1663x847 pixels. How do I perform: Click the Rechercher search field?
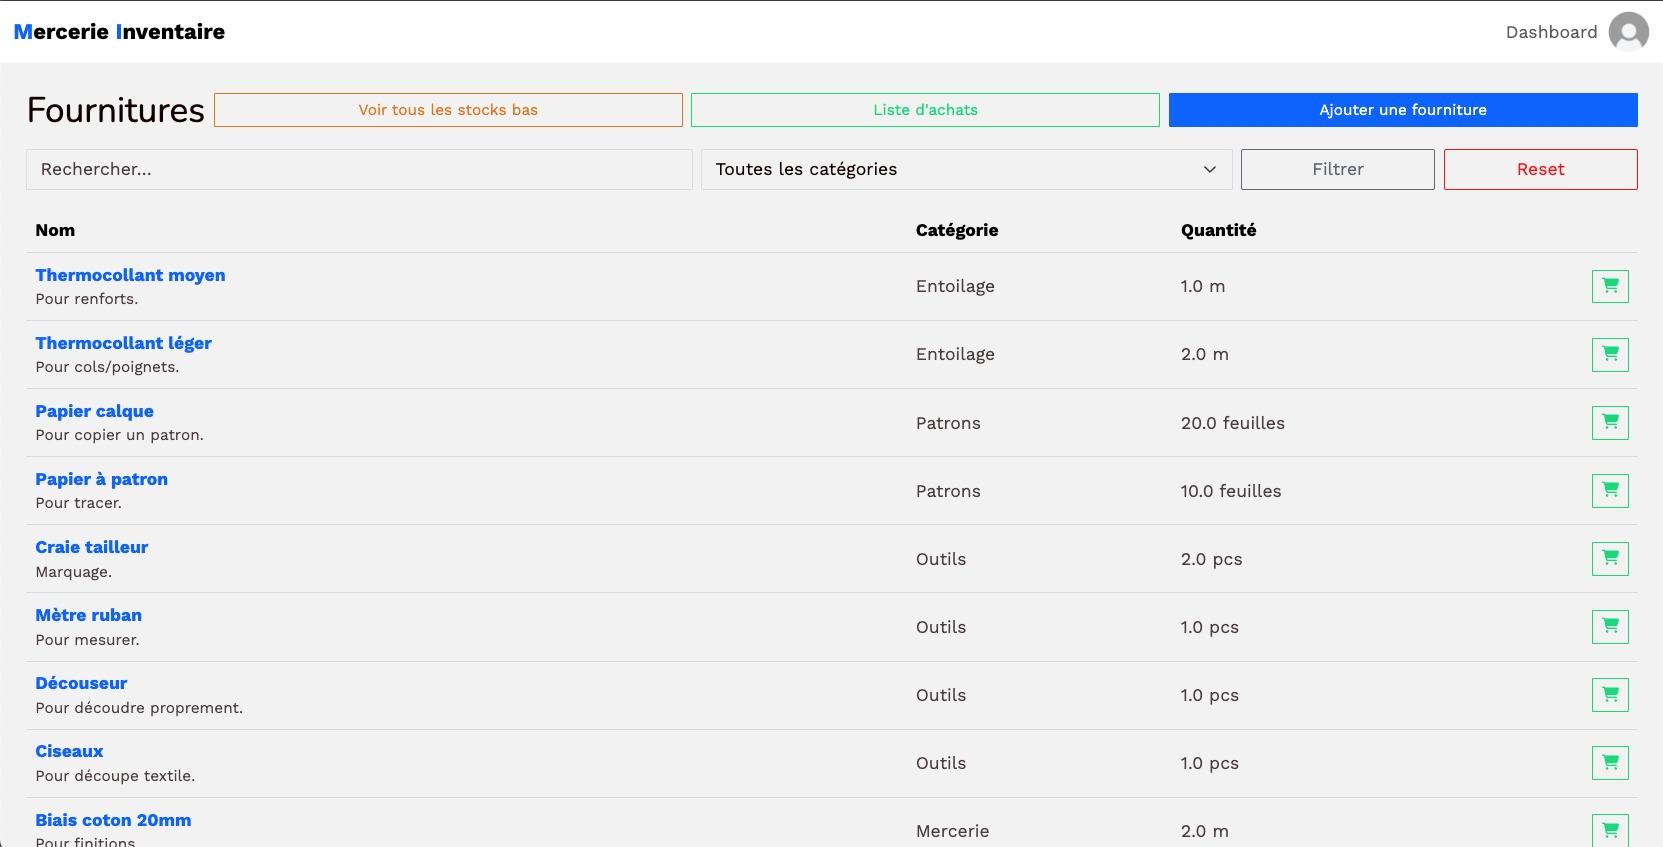(359, 169)
